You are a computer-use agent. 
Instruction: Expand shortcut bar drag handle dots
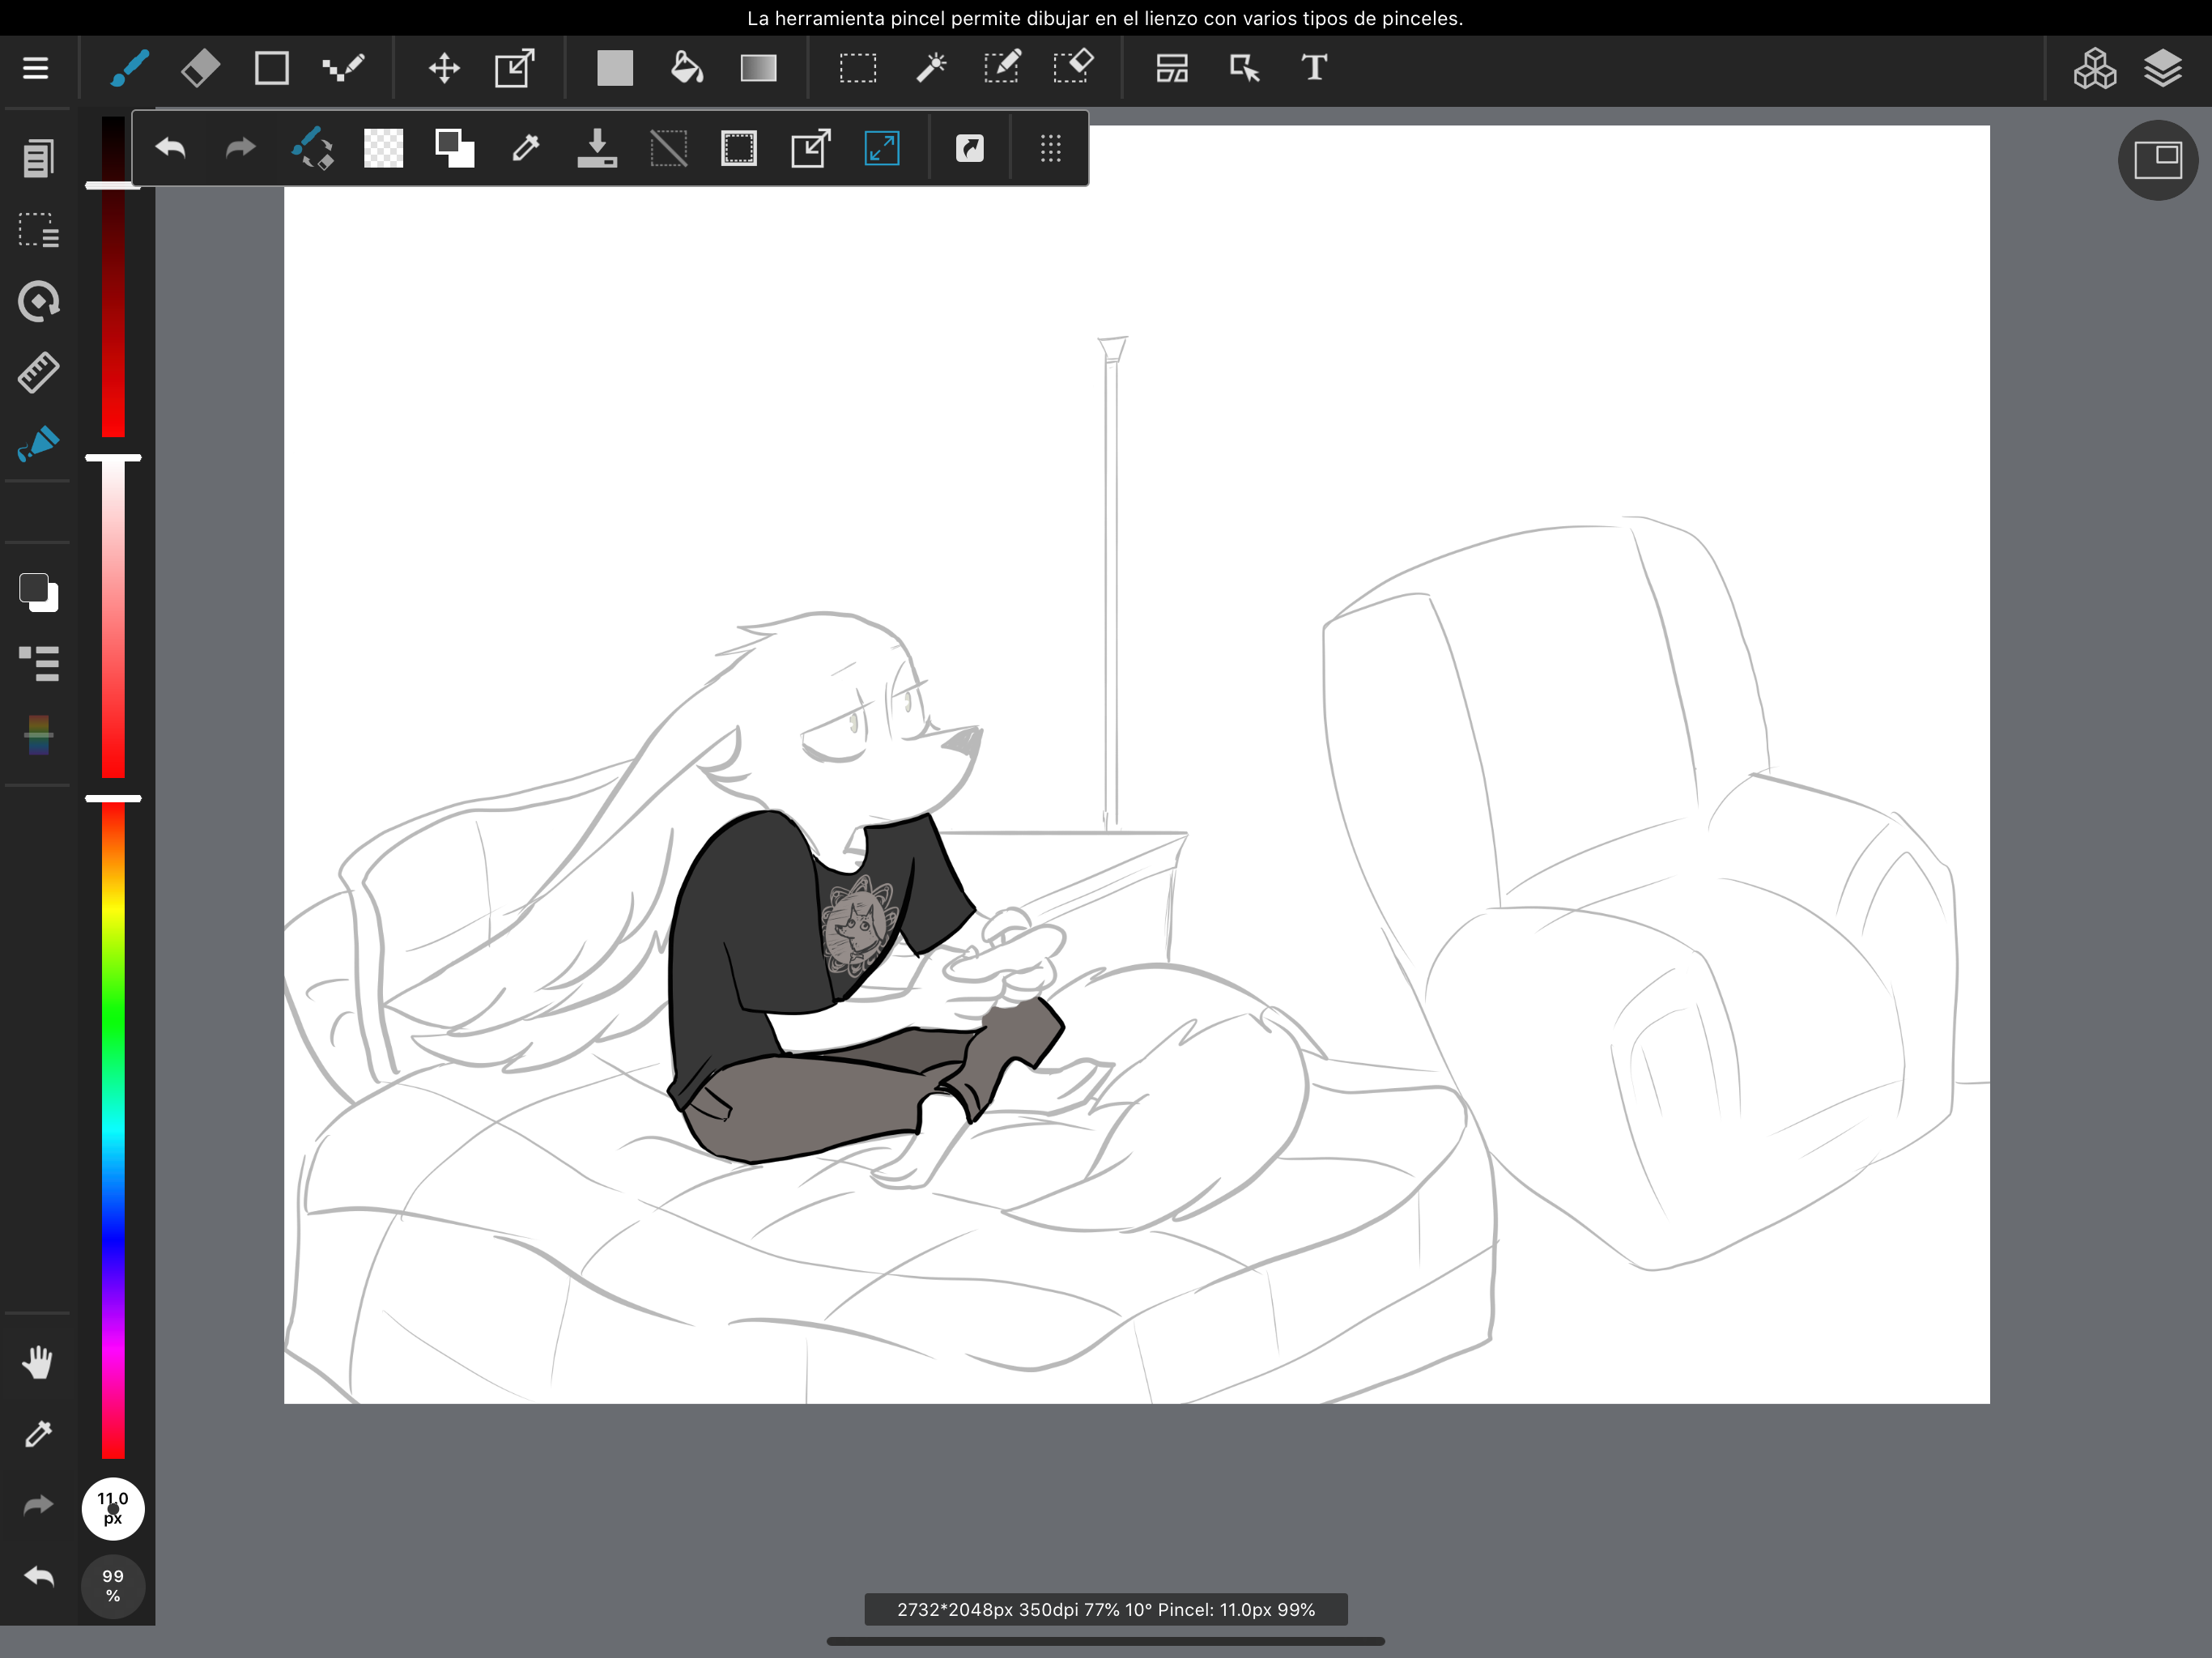click(1050, 149)
